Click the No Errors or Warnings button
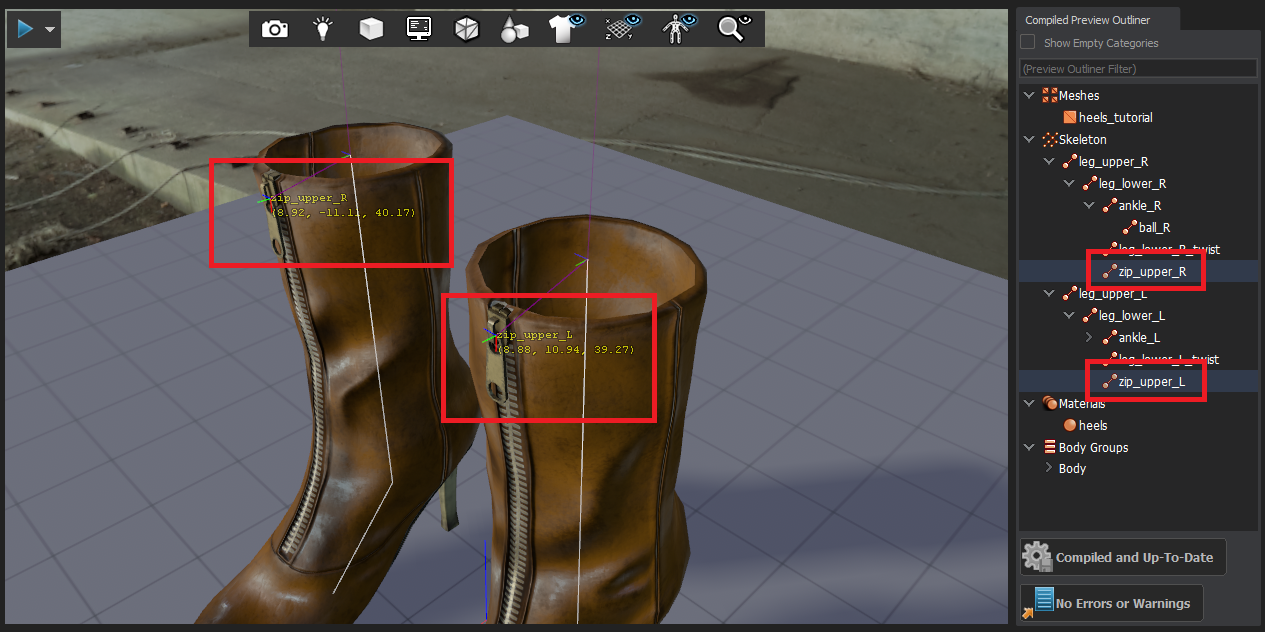 (1111, 603)
